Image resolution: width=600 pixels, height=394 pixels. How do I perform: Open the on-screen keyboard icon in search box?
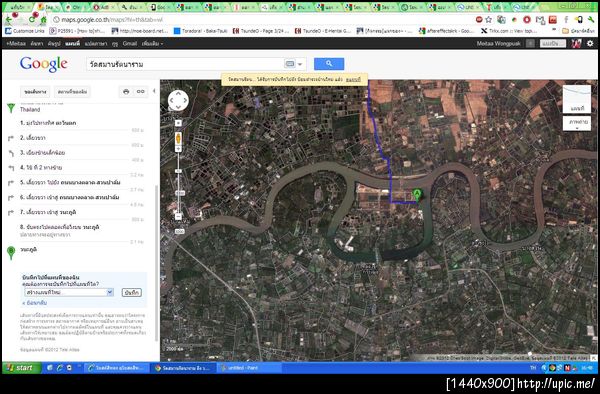290,64
